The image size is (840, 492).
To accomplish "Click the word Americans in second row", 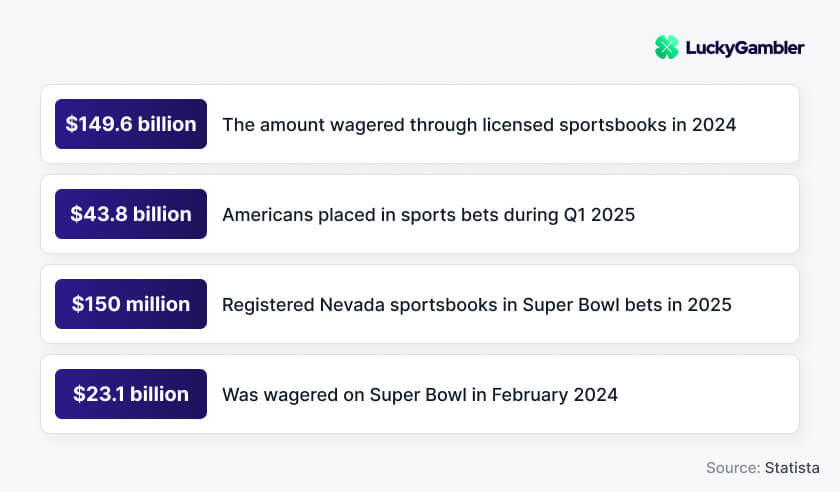I will tap(267, 215).
